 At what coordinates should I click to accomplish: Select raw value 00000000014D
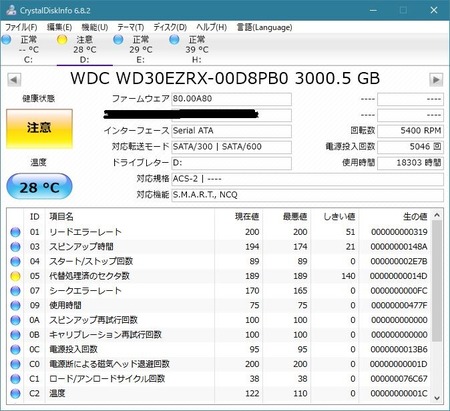click(x=399, y=276)
